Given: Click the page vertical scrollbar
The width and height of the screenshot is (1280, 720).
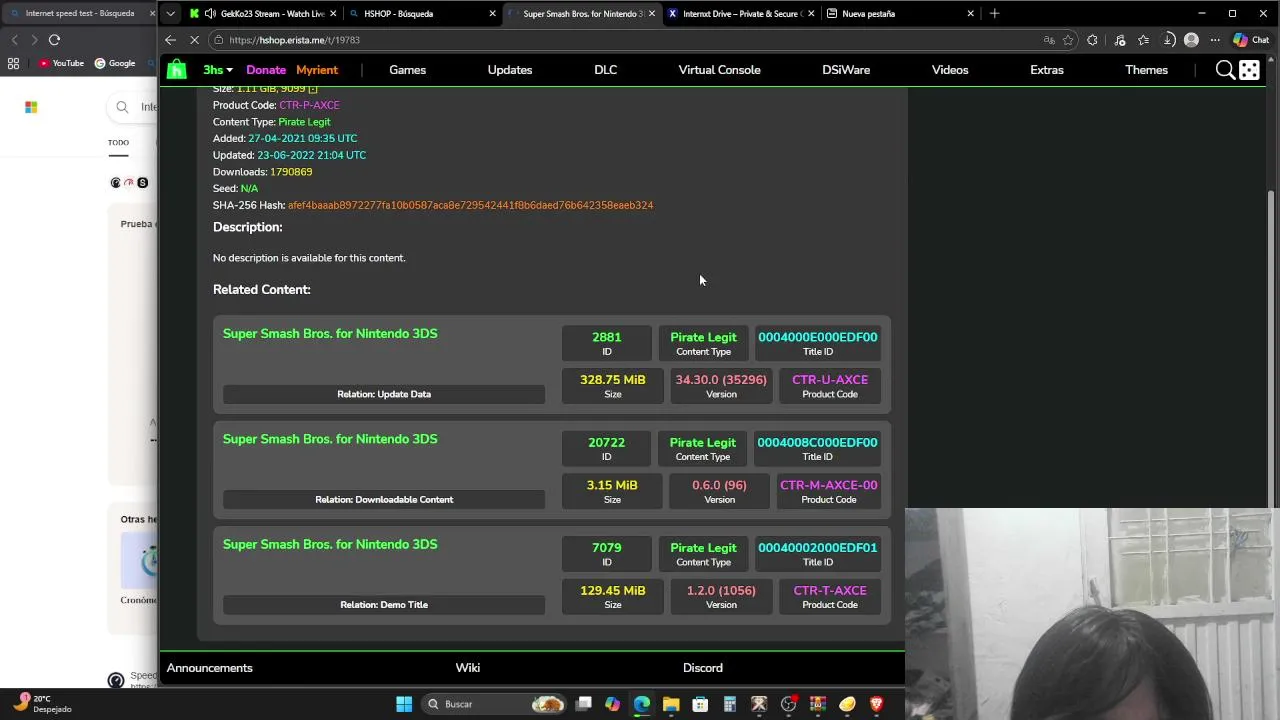Looking at the screenshot, I should coord(1273,350).
